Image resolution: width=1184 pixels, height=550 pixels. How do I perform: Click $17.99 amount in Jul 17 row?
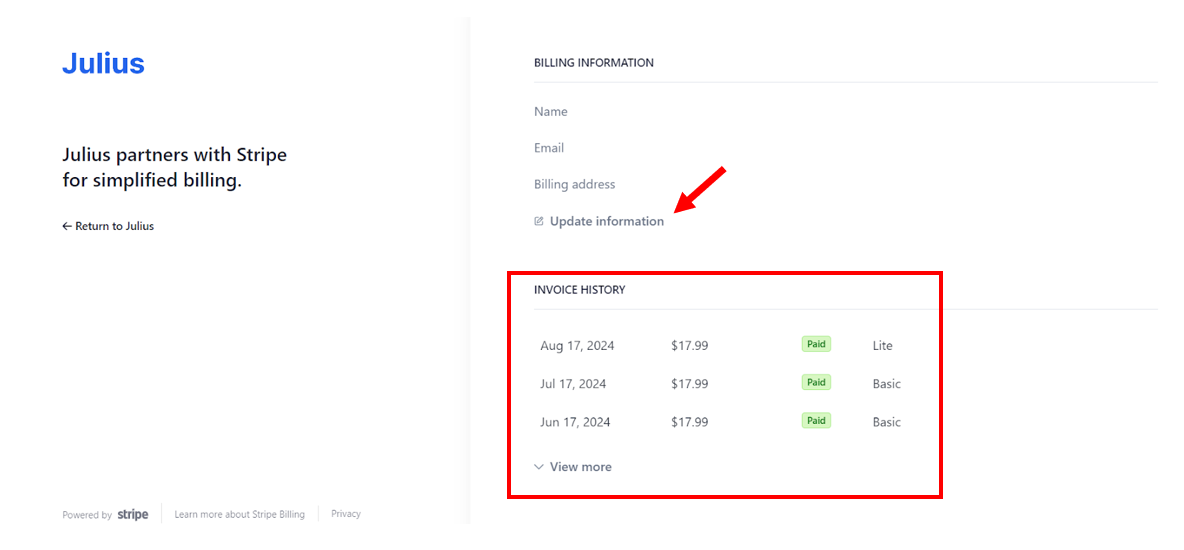coord(689,384)
